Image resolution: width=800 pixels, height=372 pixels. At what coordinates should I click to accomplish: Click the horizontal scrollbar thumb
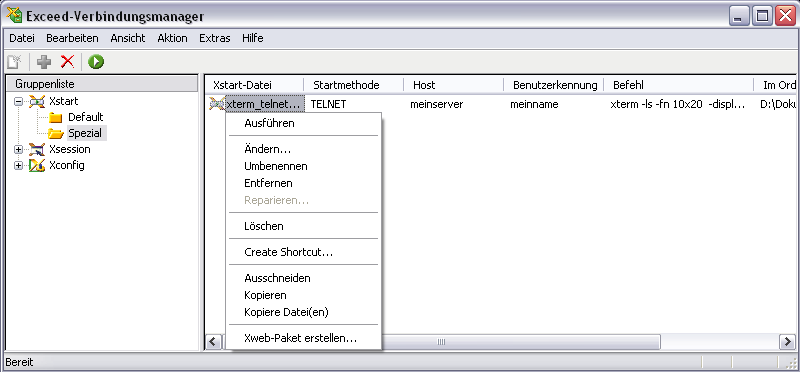pos(441,341)
